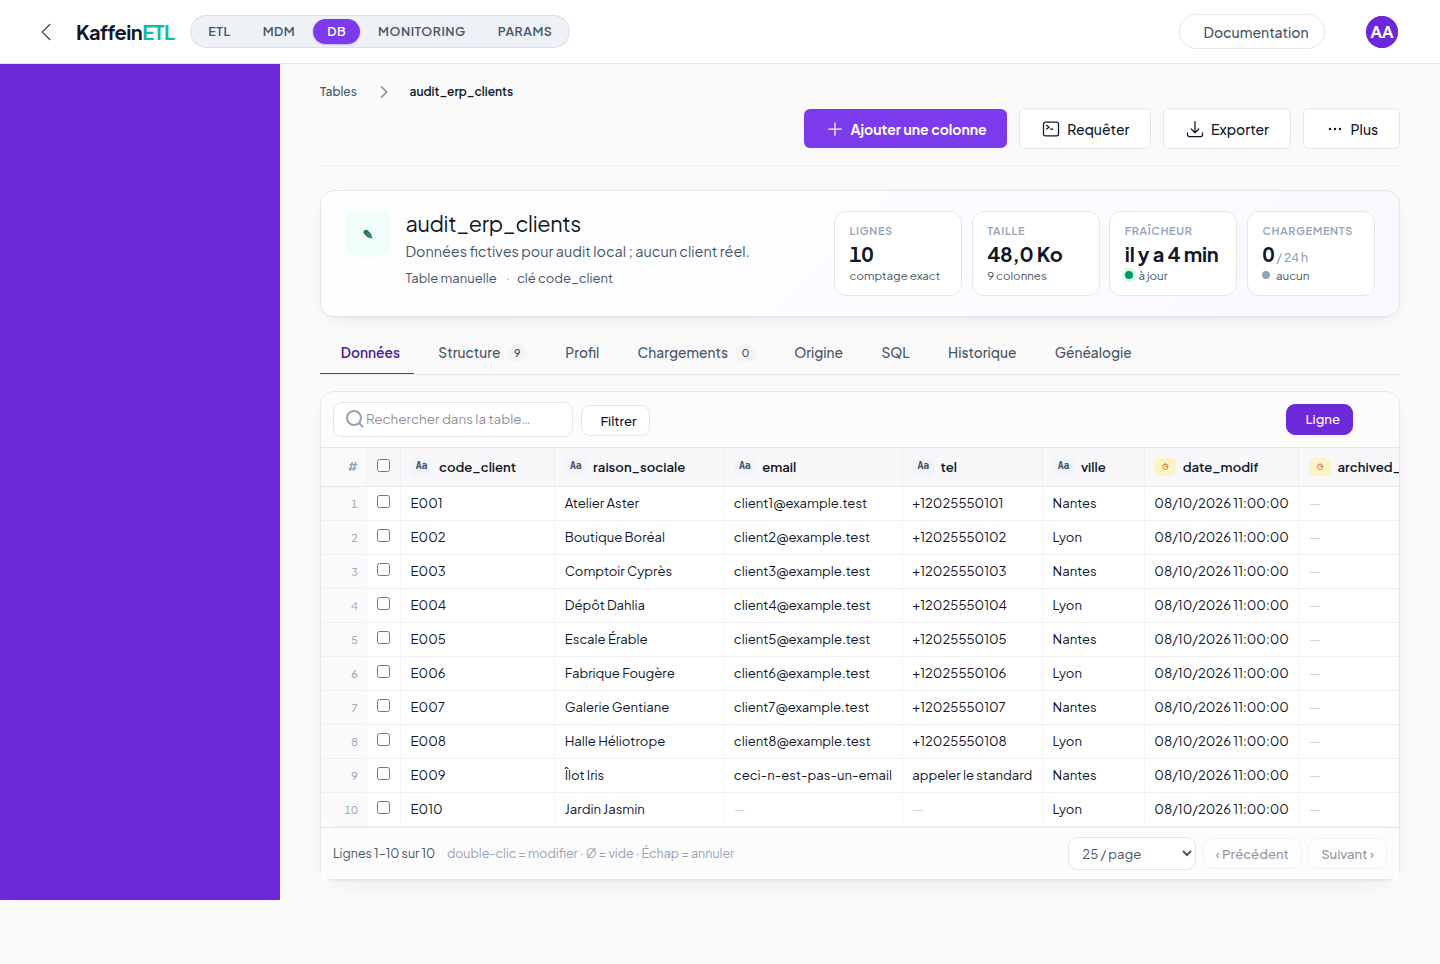Viewport: 1440px width, 964px height.
Task: Click the cell ceci-n-est-pas-un-email
Action: (x=813, y=775)
